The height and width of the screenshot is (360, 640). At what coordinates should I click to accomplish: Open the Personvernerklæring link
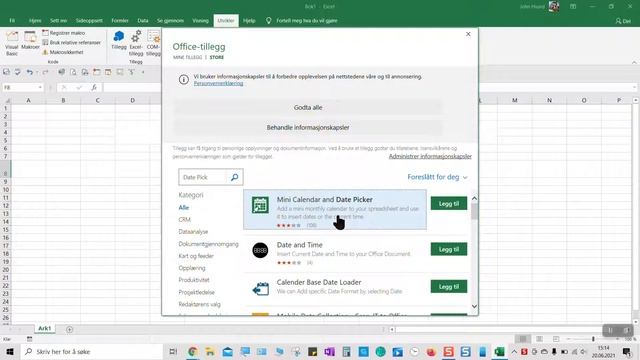tap(218, 83)
